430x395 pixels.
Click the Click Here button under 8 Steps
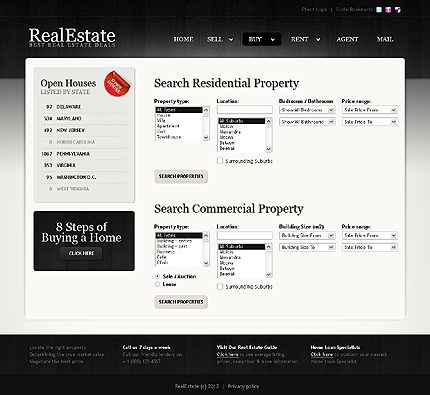tap(81, 253)
